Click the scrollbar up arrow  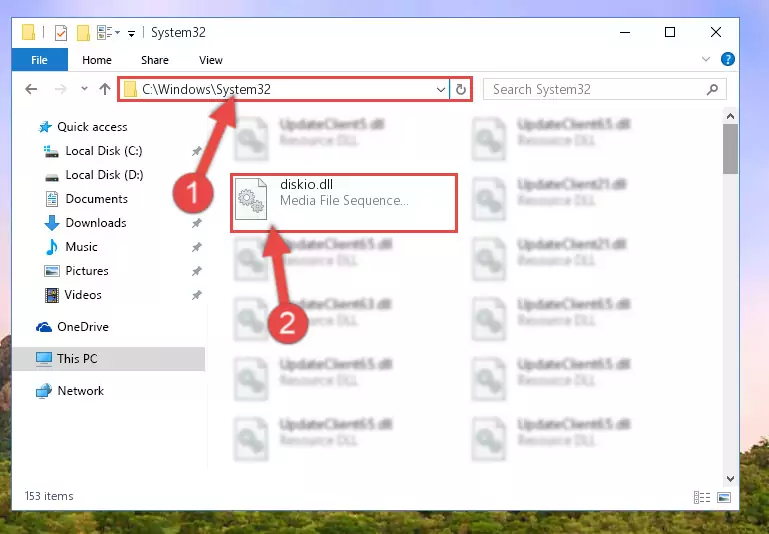click(730, 116)
